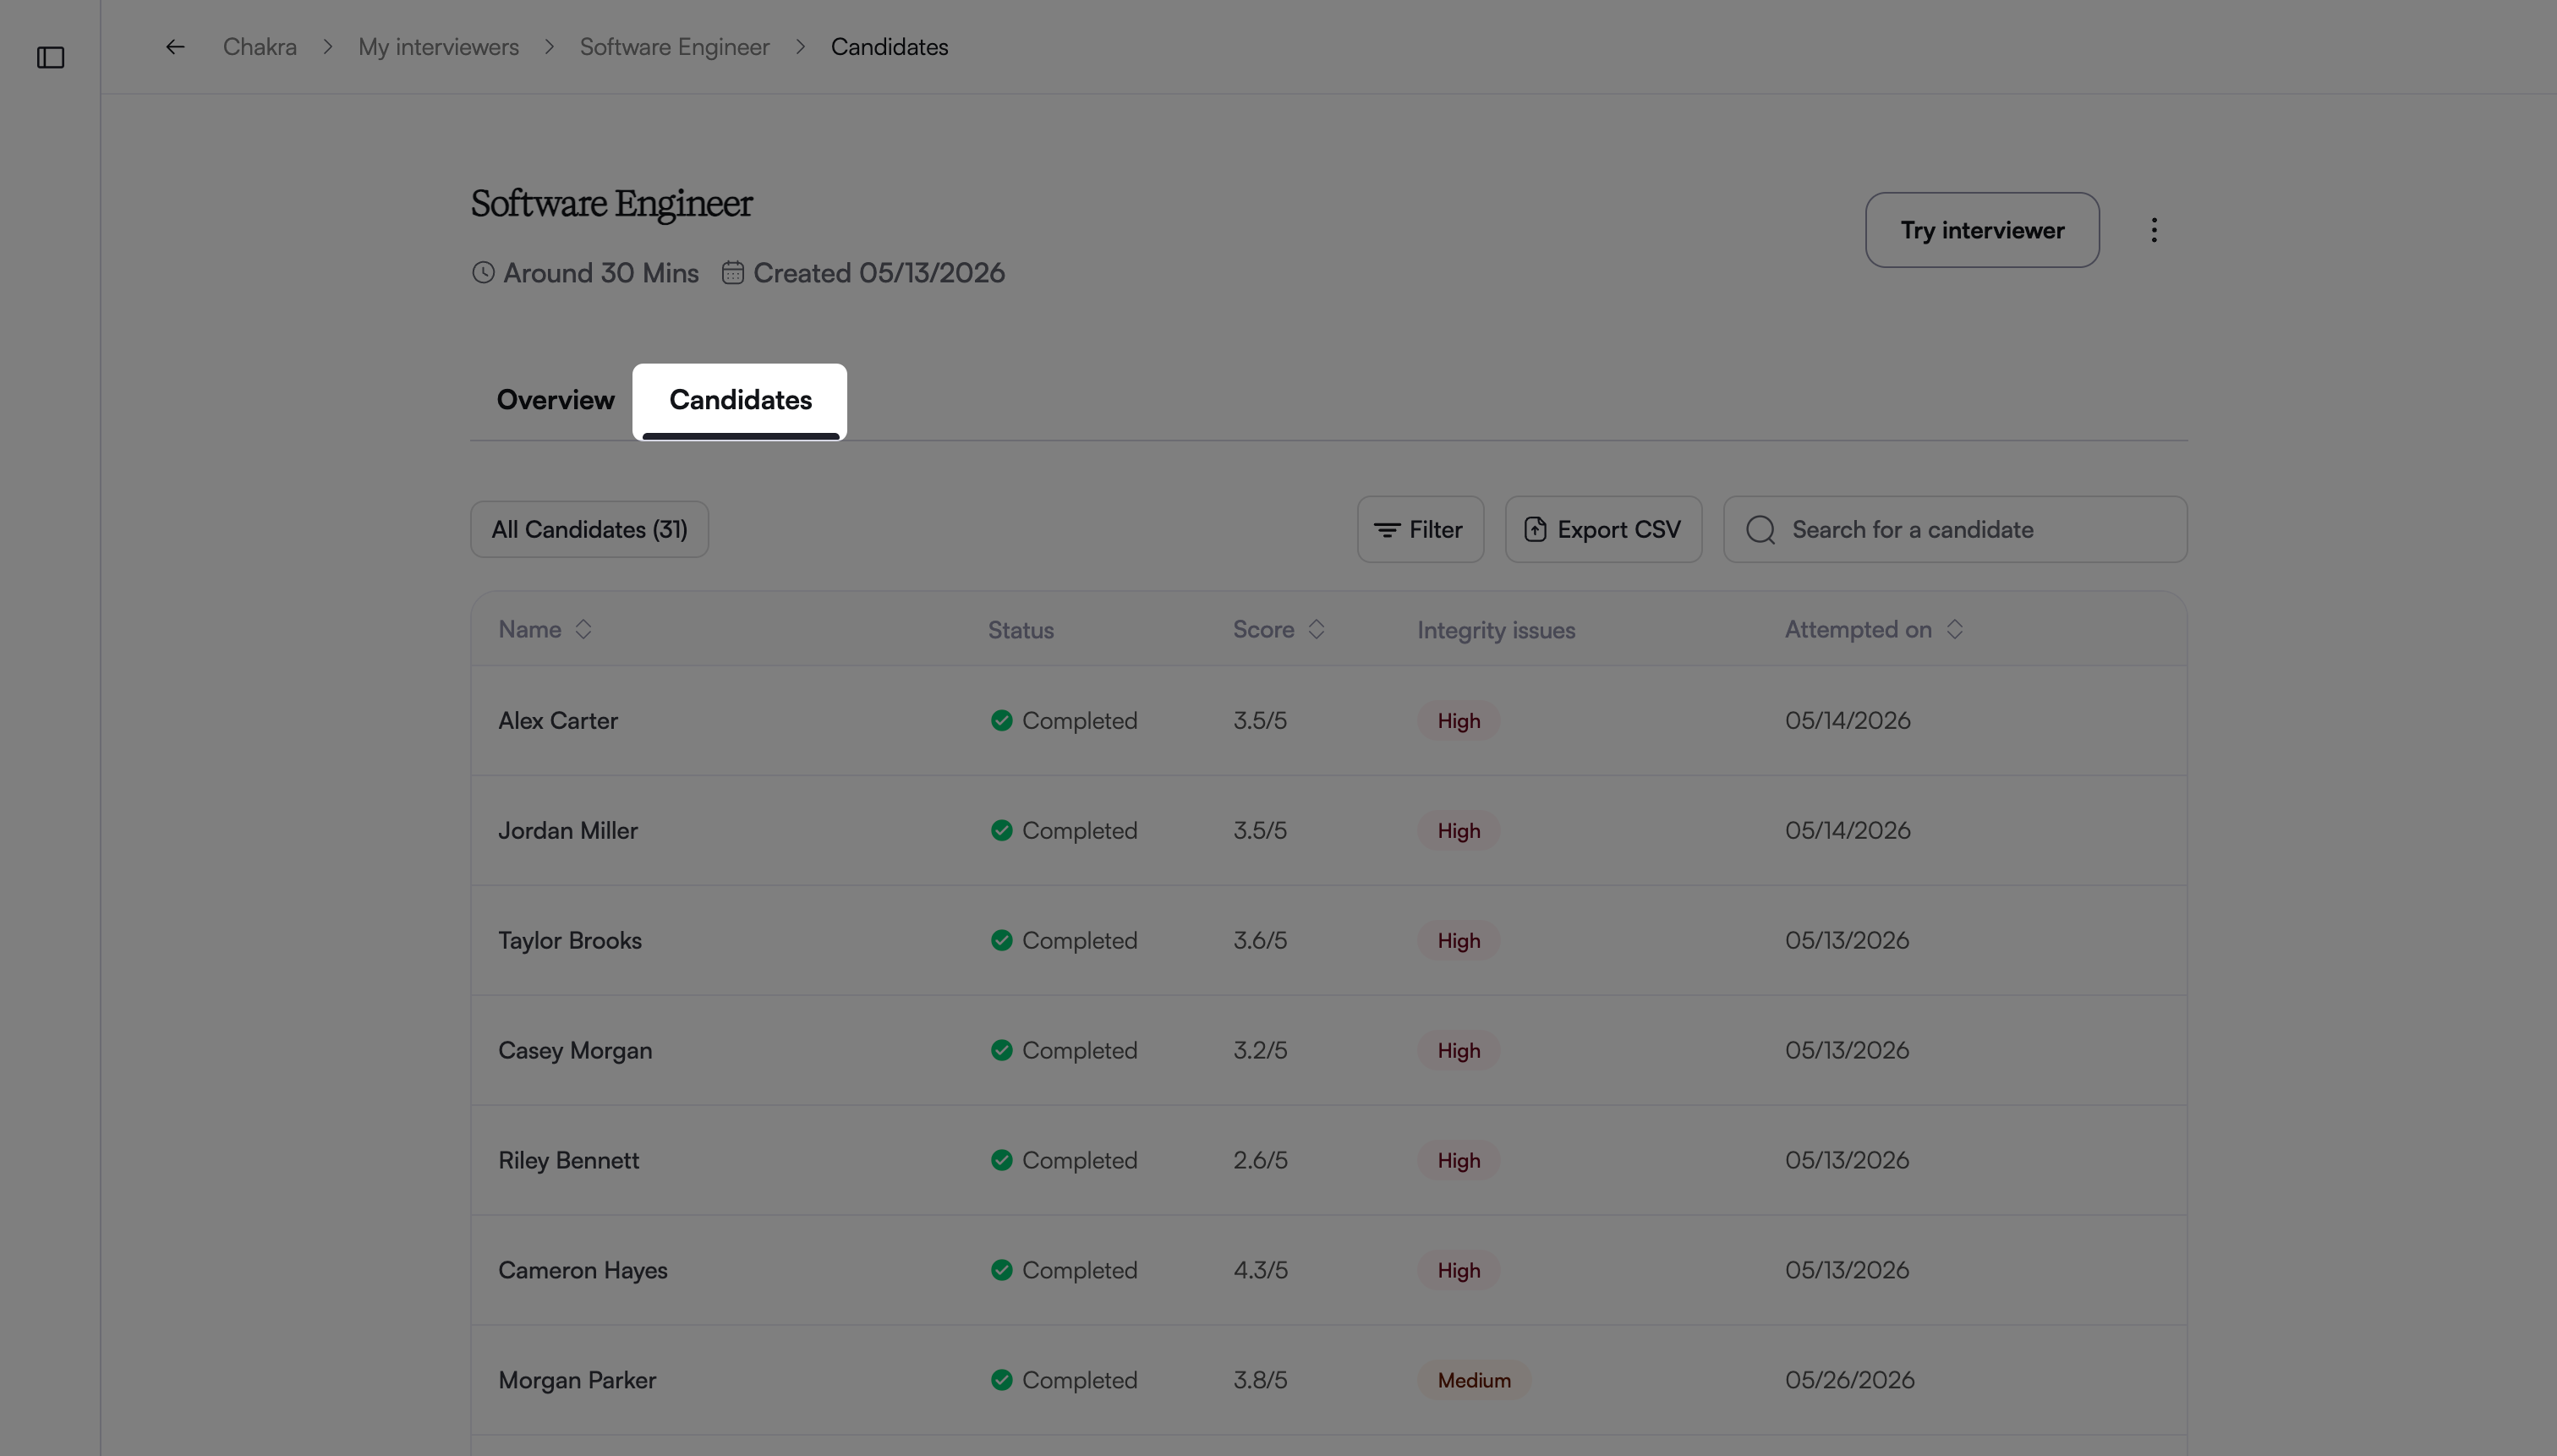Open candidate Jordan Miller
The image size is (2557, 1456).
point(568,831)
